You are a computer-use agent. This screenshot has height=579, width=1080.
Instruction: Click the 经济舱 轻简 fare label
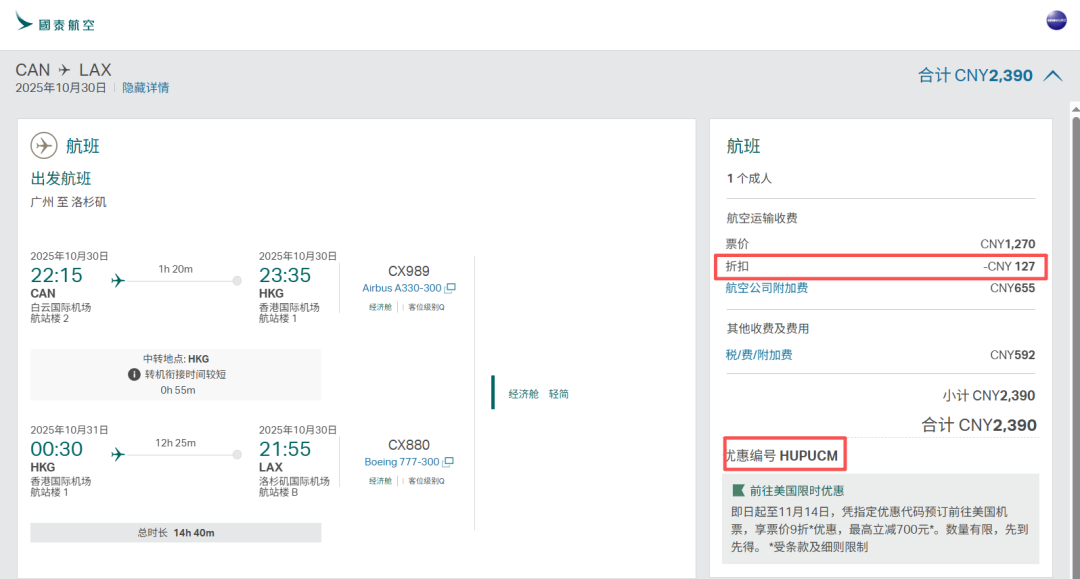click(x=538, y=394)
